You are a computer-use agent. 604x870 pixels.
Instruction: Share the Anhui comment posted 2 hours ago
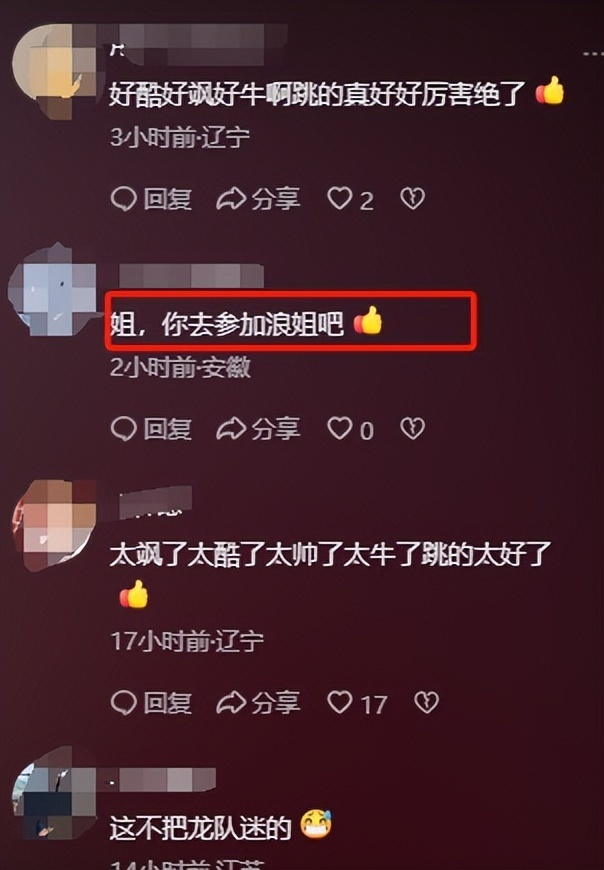tap(258, 429)
